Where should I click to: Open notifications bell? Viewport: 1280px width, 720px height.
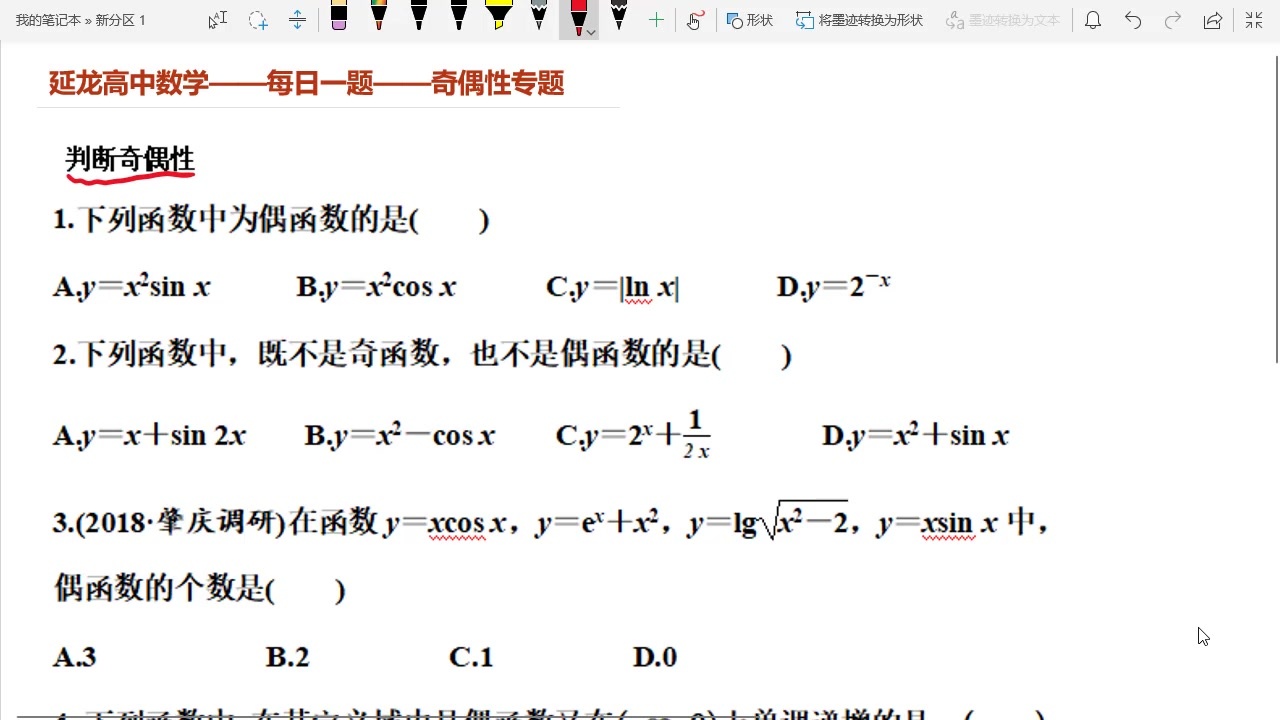(x=1093, y=20)
